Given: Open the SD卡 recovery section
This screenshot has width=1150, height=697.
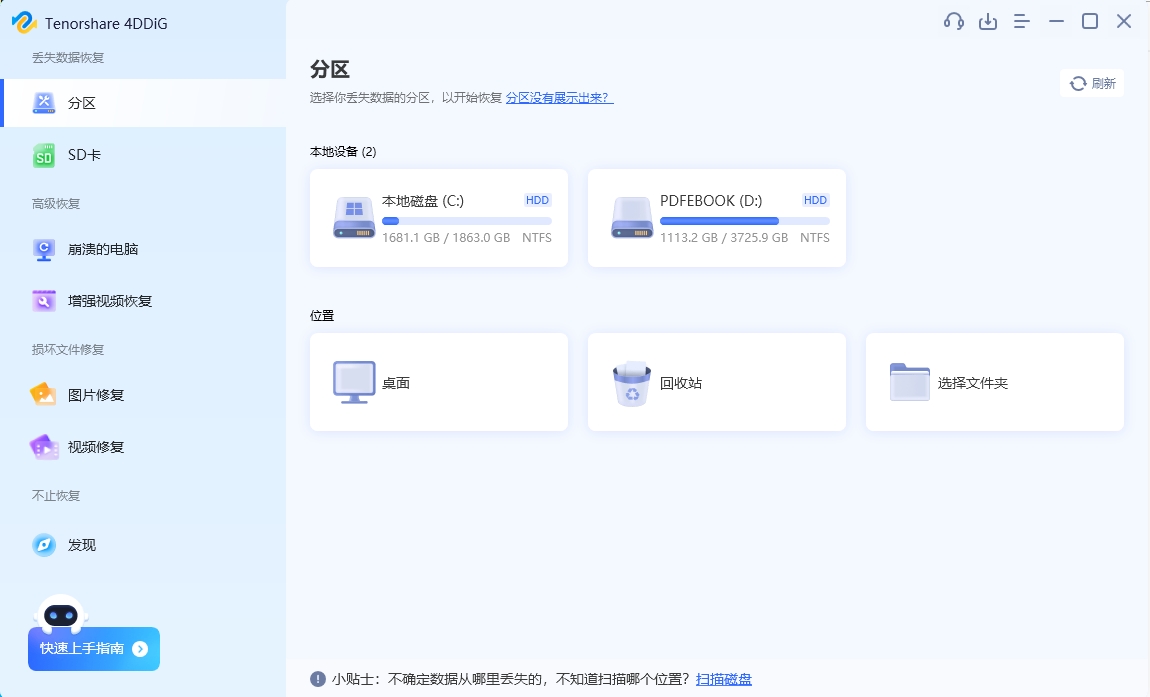Looking at the screenshot, I should (143, 155).
